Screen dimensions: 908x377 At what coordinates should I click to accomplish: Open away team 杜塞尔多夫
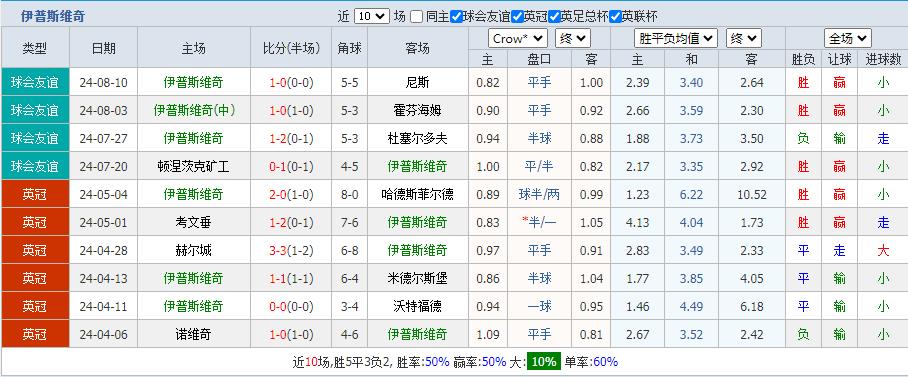[x=418, y=138]
